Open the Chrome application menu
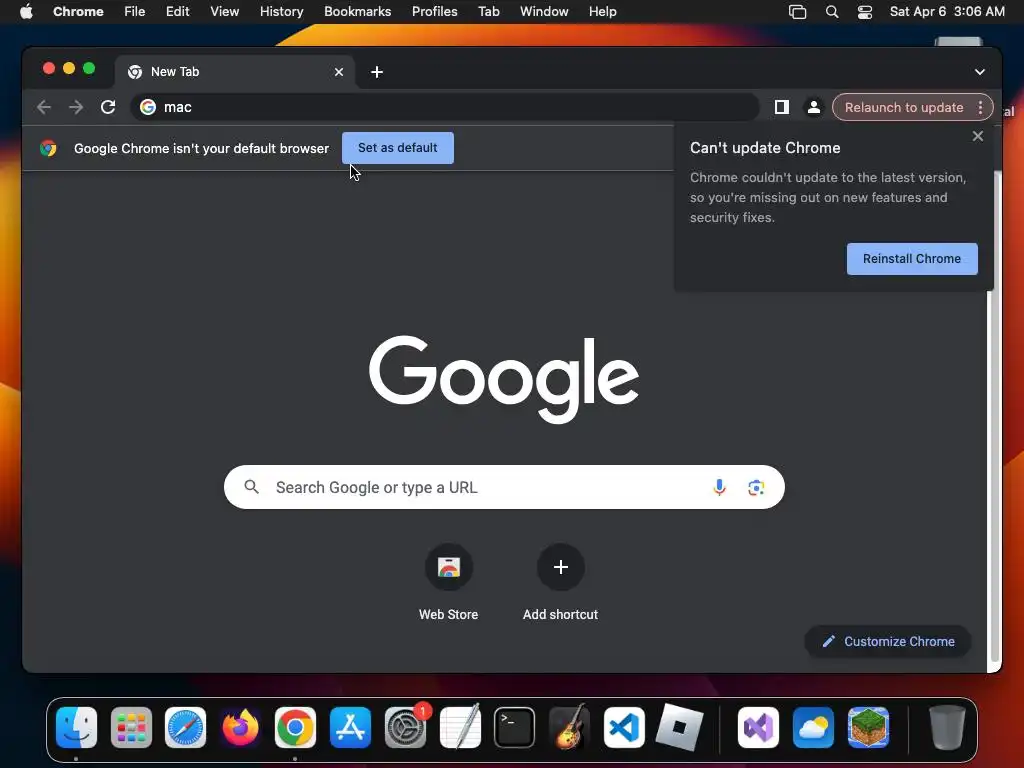 tap(78, 12)
